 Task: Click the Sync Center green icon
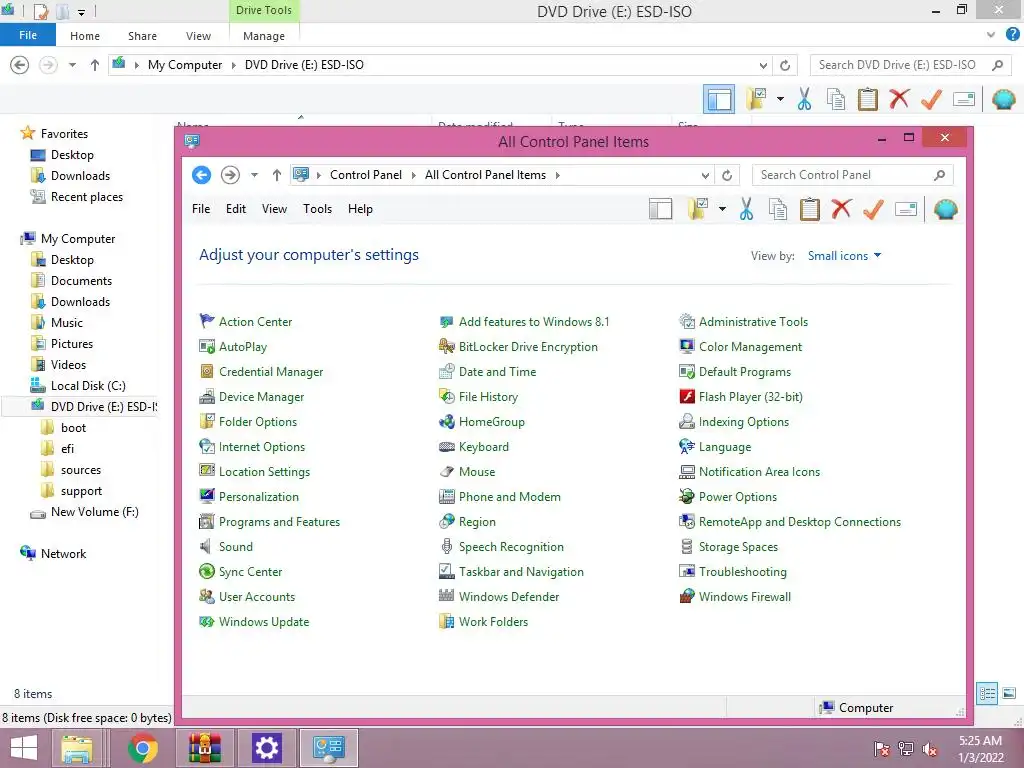tap(206, 571)
